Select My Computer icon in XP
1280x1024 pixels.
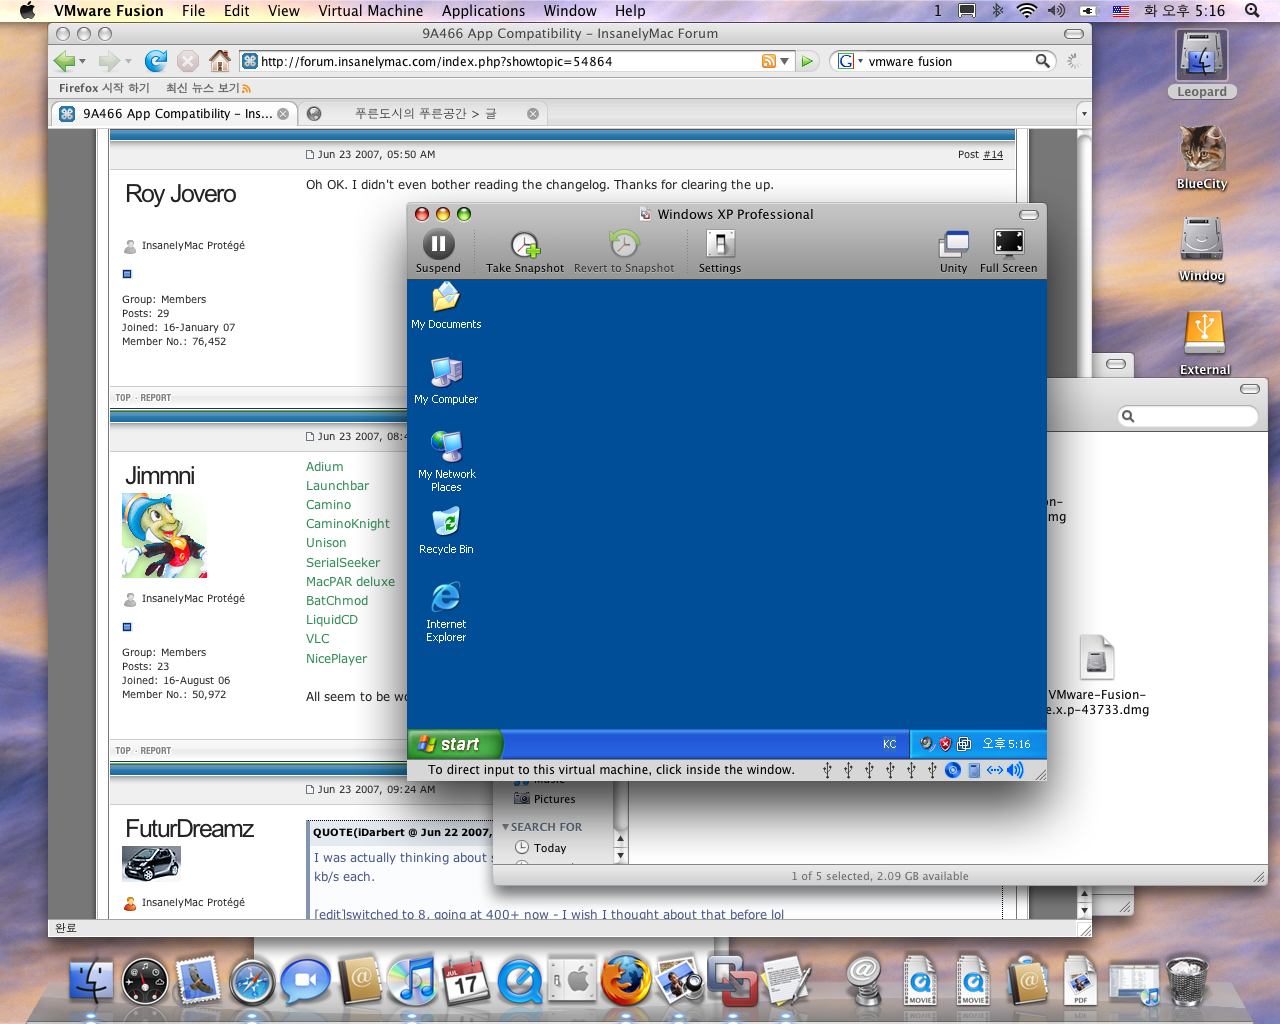tap(446, 381)
